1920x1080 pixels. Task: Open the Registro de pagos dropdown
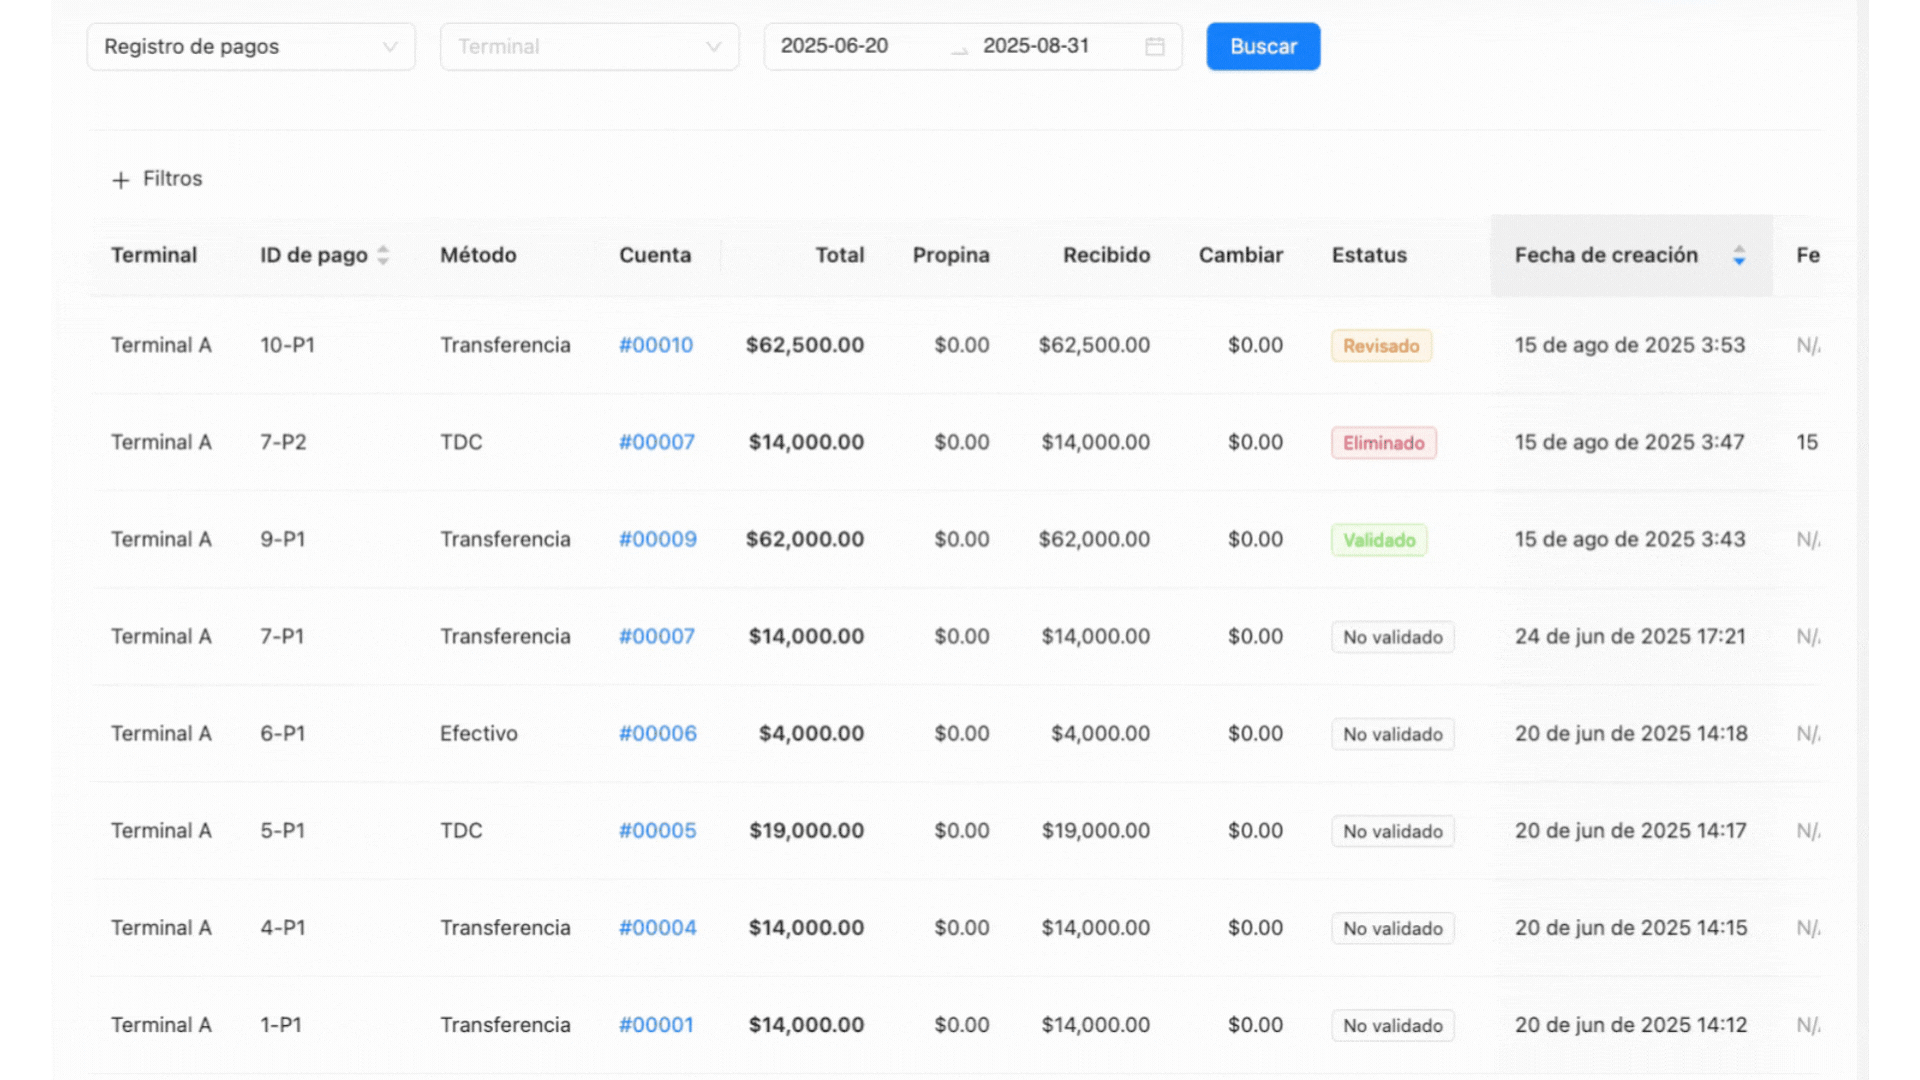250,47
